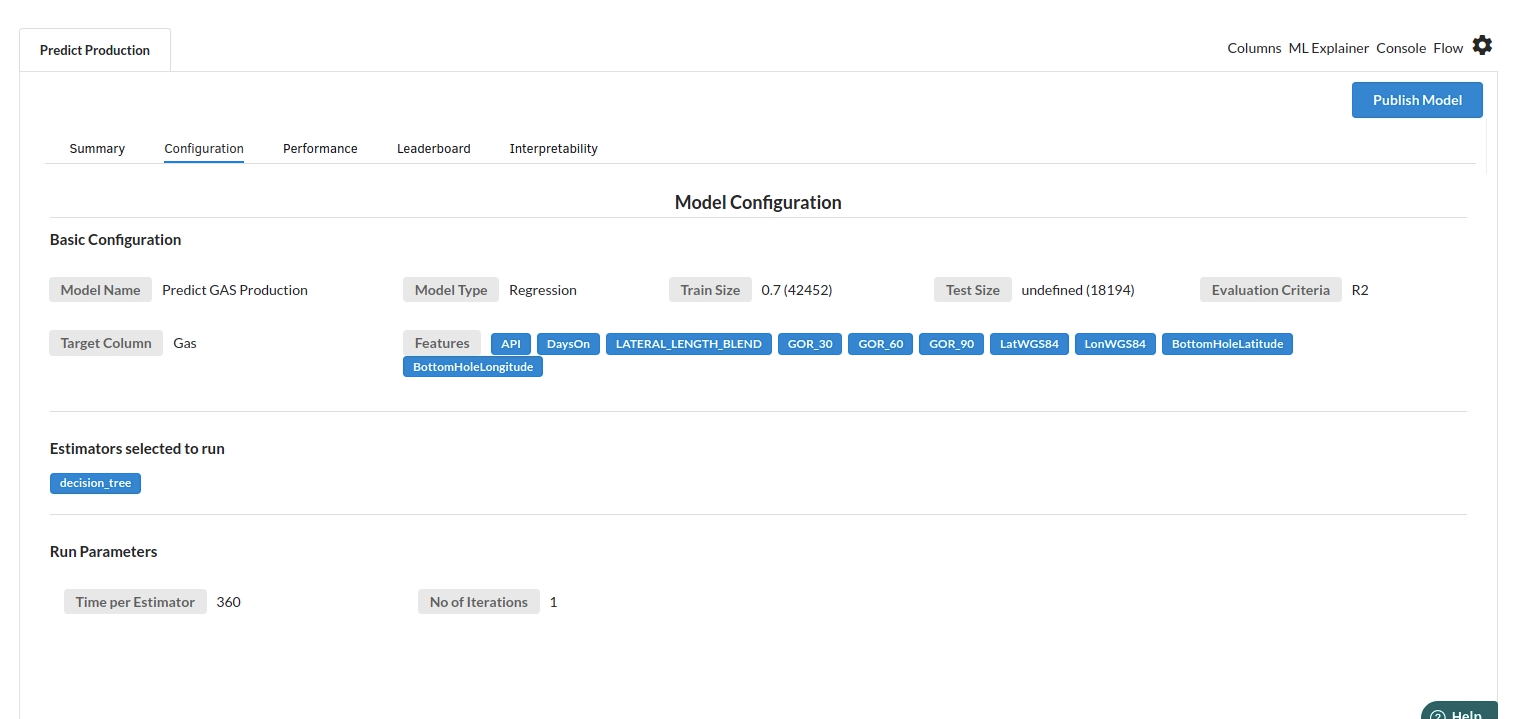Click the GOR_60 feature tag

(880, 344)
